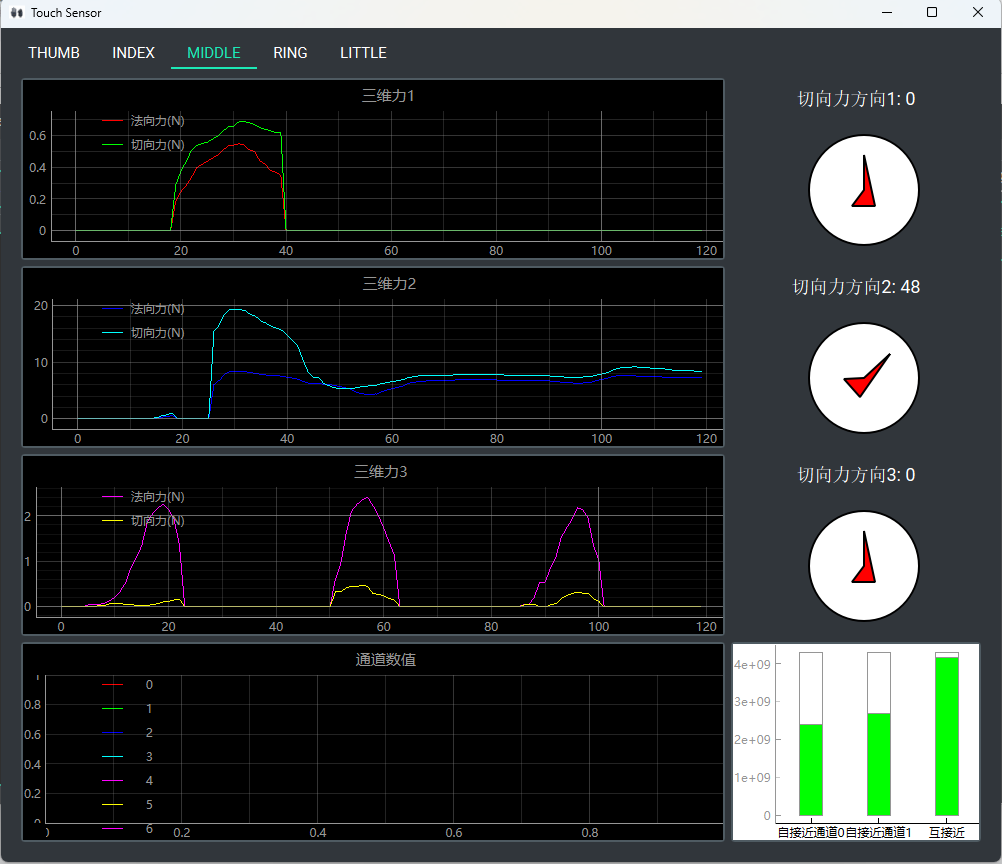This screenshot has width=1002, height=864.
Task: Click channel 3 cyan legend entry in 通道数值
Action: point(148,757)
